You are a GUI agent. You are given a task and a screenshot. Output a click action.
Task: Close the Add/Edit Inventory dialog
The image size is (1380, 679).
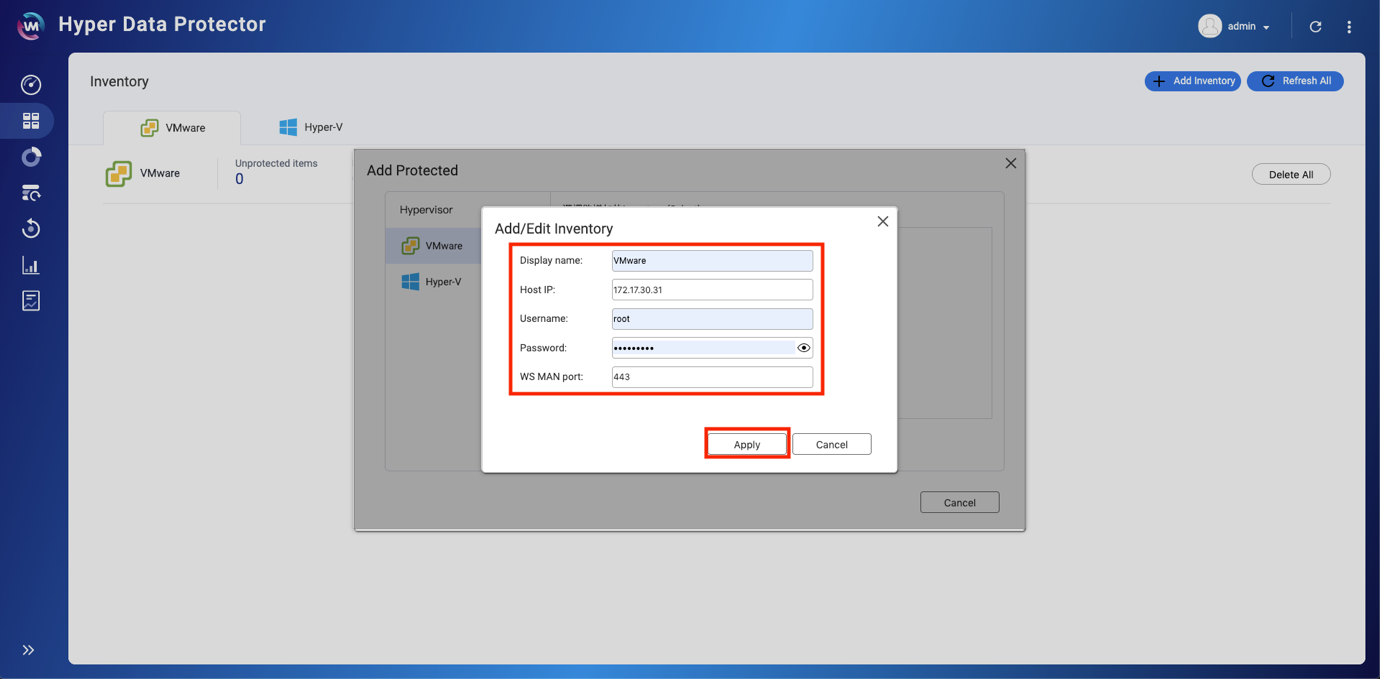[882, 222]
